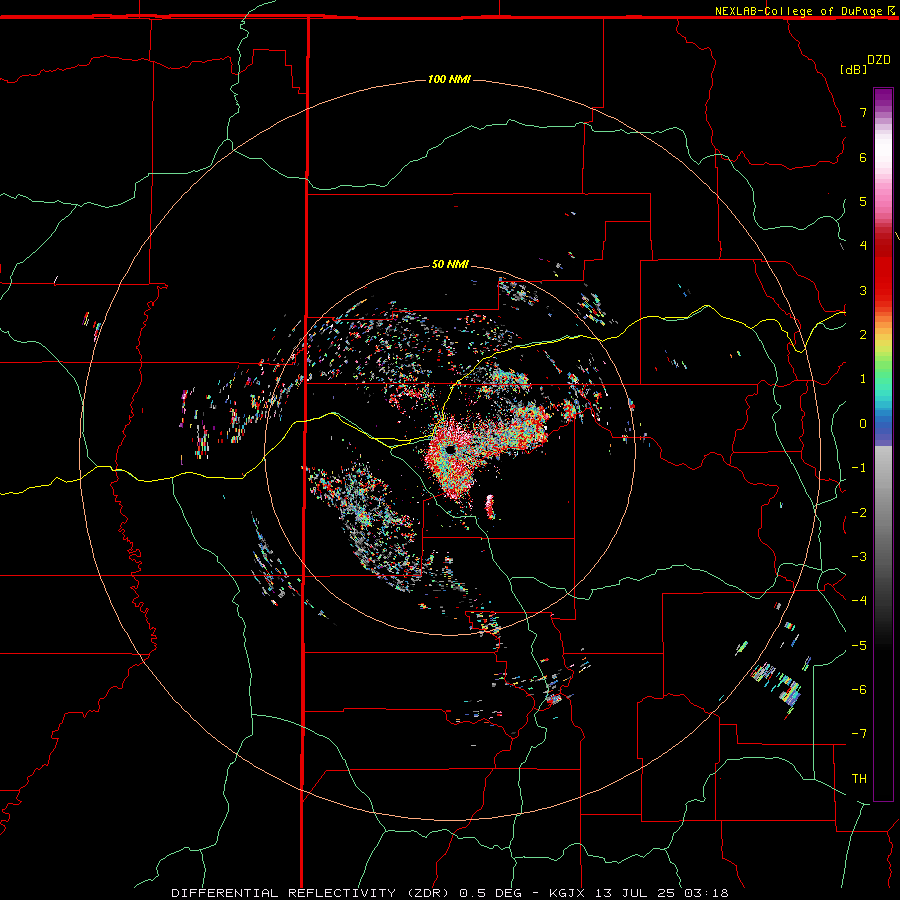Click the 0 value on the scale
This screenshot has width=900, height=900.
point(863,424)
